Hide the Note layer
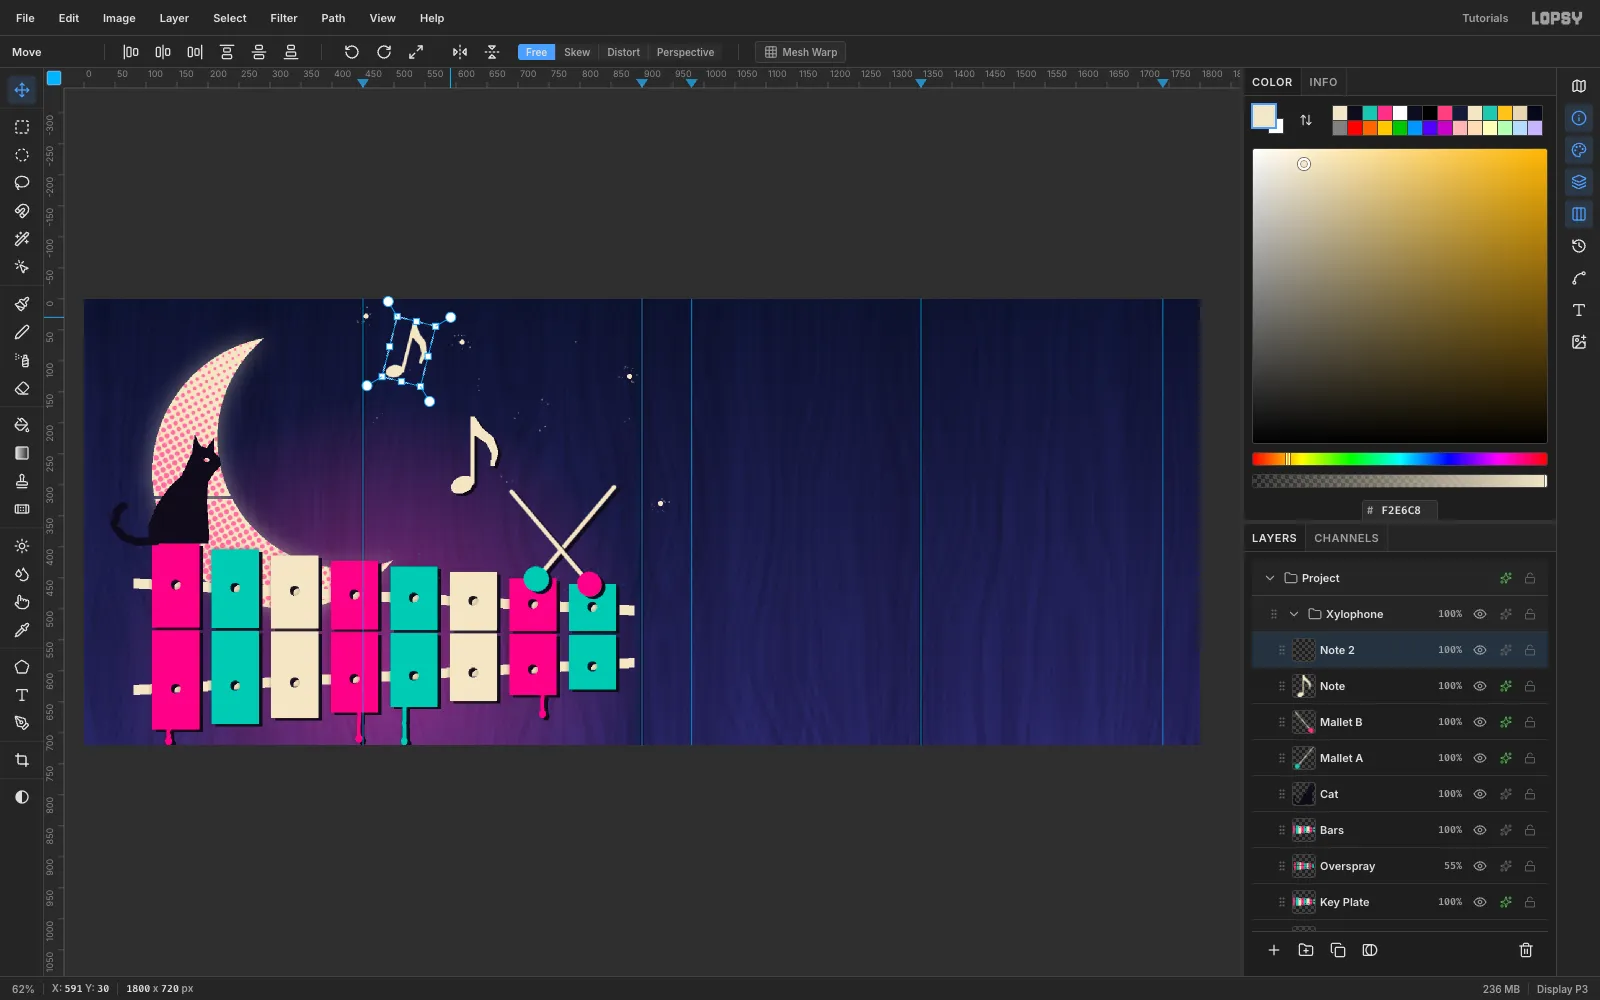1600x1000 pixels. [1480, 686]
